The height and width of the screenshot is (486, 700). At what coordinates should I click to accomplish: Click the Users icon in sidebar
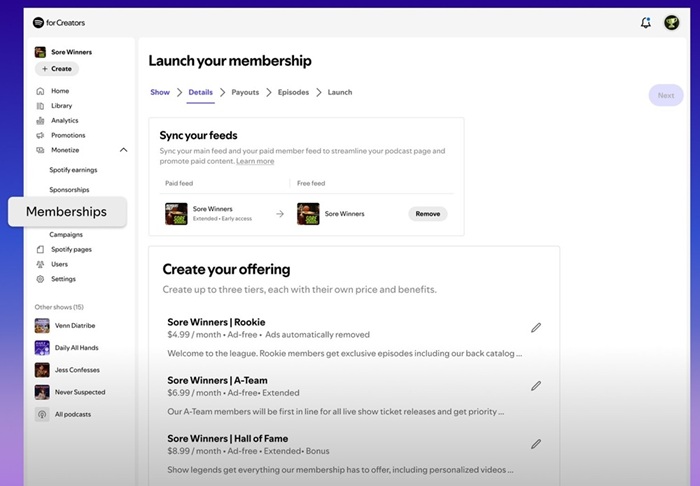coord(40,264)
